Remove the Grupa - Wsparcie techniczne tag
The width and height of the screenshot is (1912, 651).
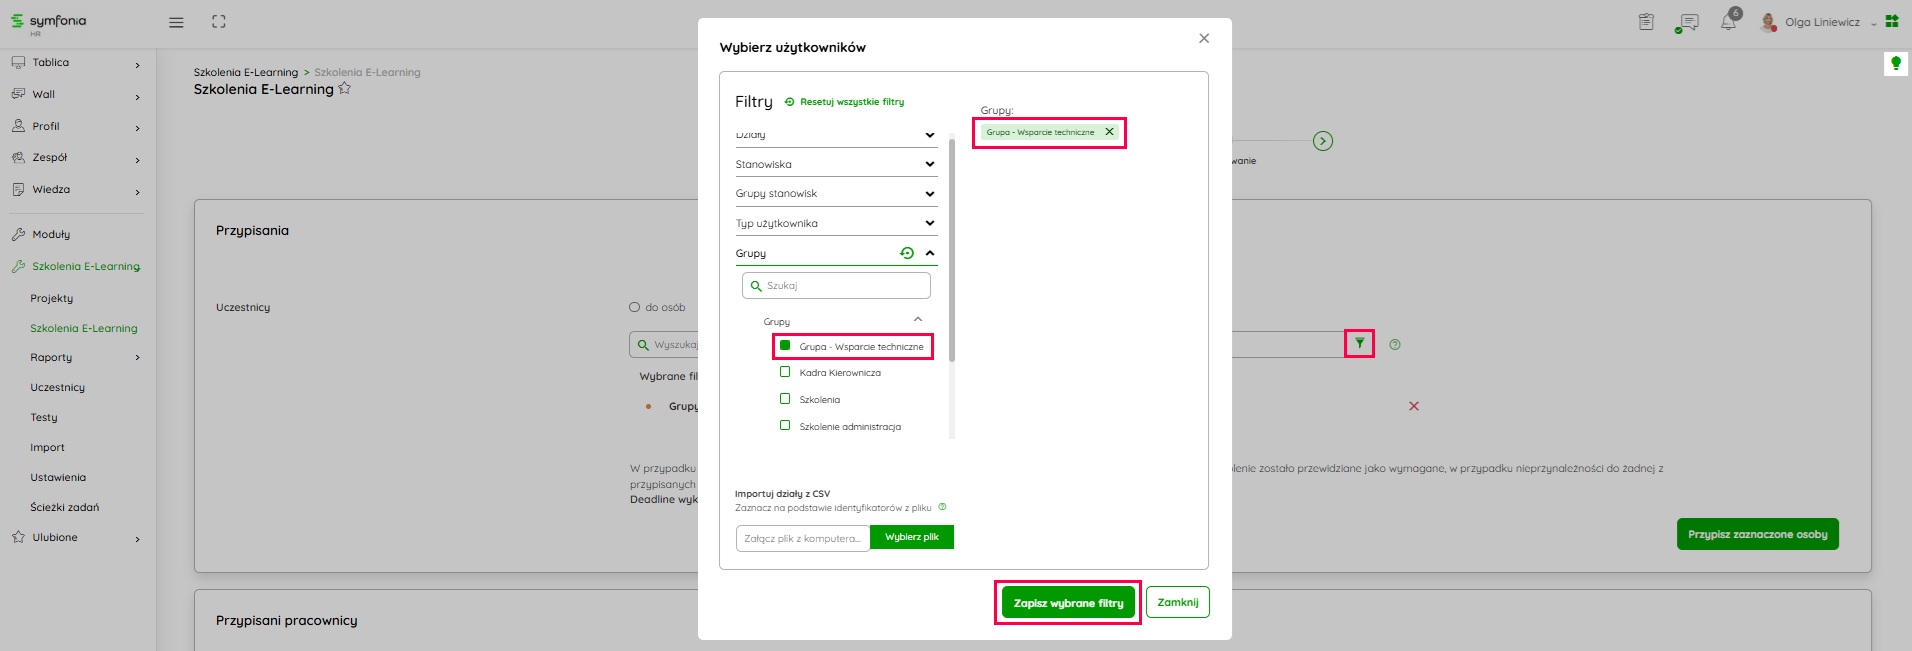tap(1109, 132)
